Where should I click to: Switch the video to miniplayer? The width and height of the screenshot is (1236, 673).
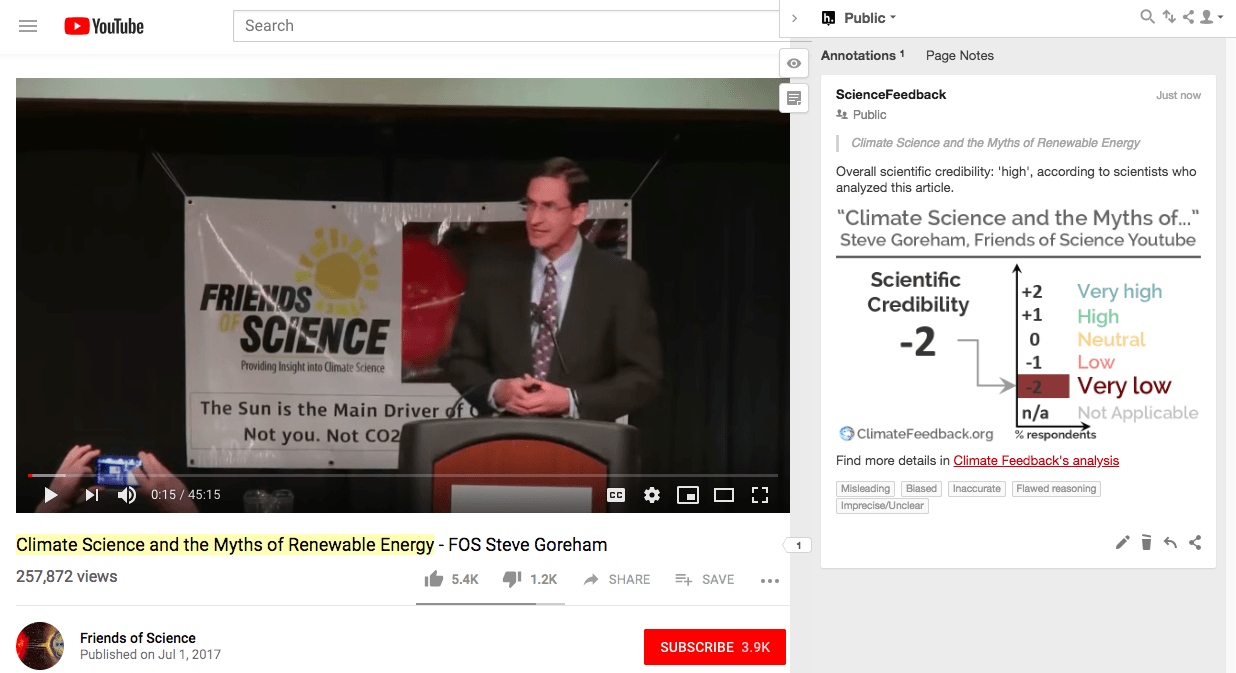pos(687,495)
